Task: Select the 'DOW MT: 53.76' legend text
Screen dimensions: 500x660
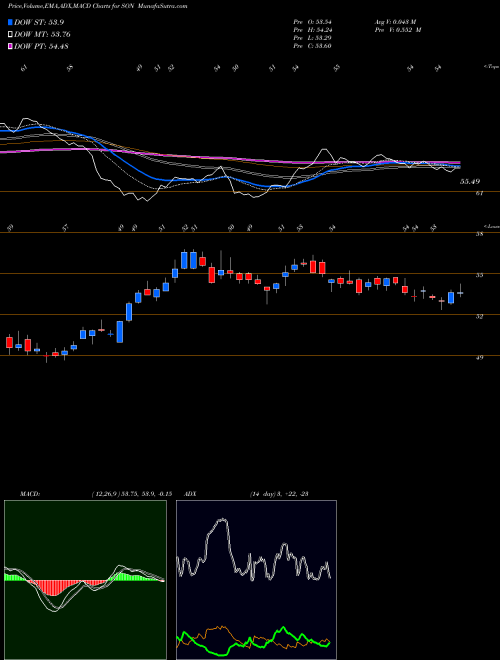Action: 43,35
